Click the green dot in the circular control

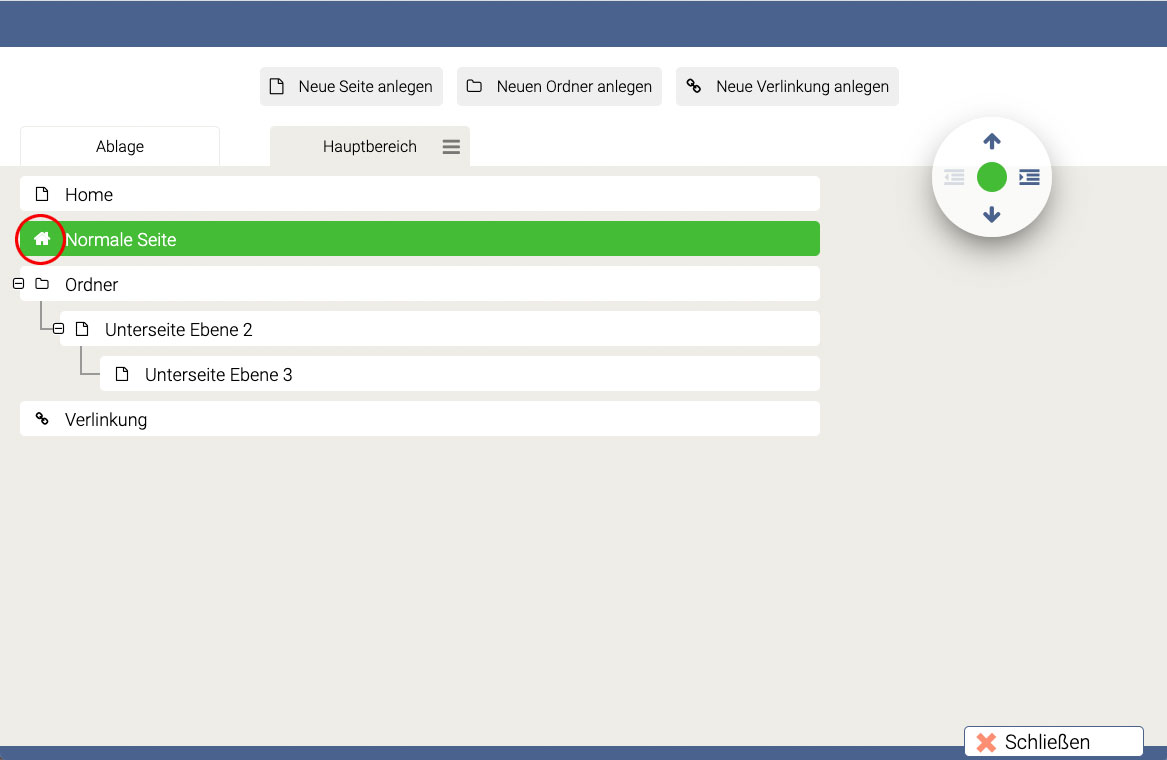click(x=991, y=177)
